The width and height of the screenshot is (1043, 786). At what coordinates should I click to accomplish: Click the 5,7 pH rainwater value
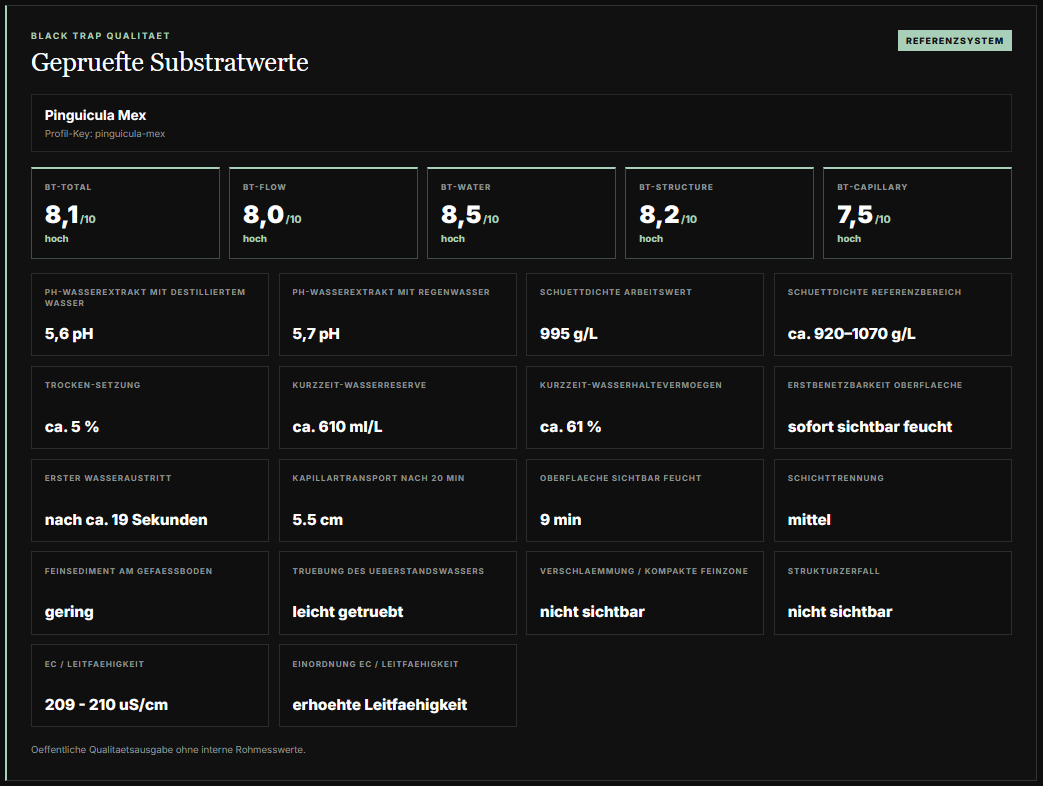coord(316,334)
